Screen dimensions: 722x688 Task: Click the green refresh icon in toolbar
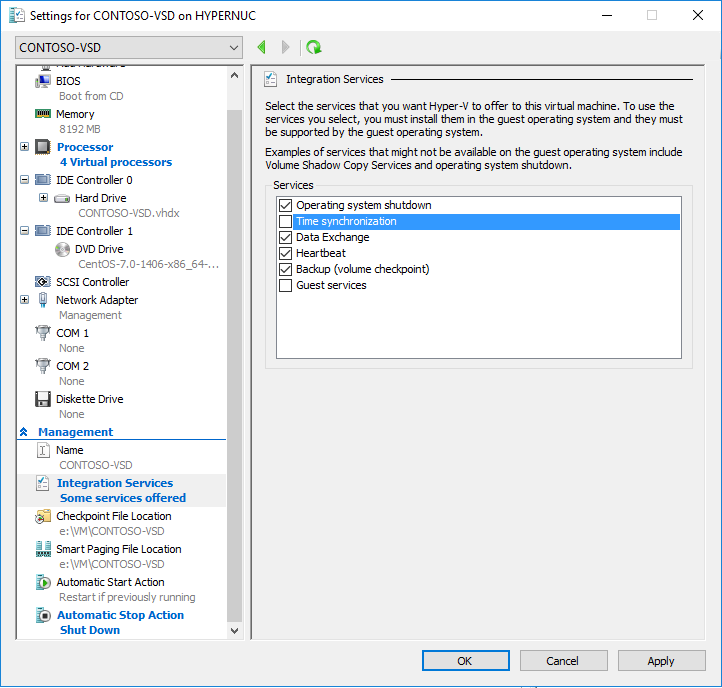point(314,47)
